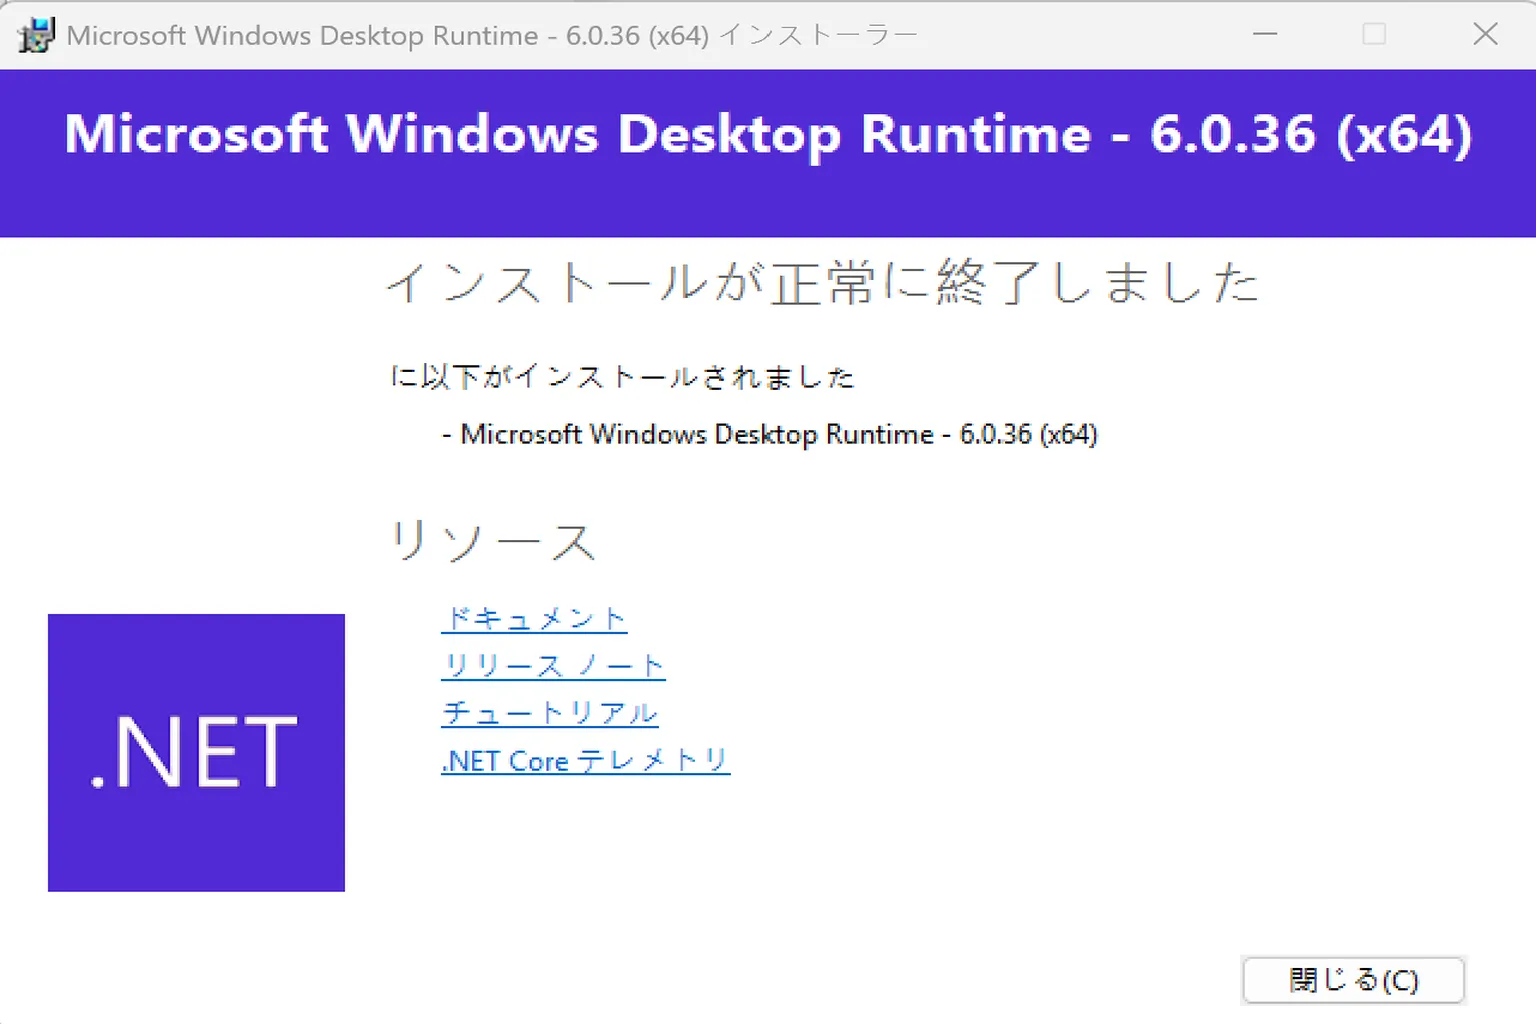Click the purple banner title text
Viewport: 1536px width, 1024px height.
pos(768,134)
